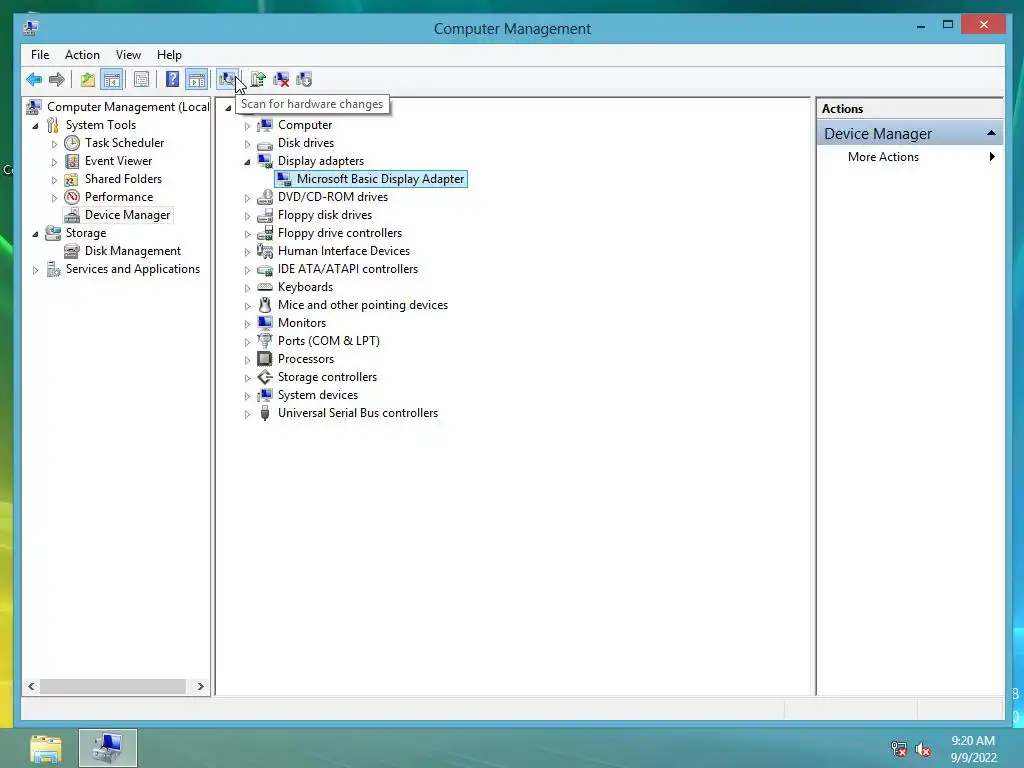Expand Event Viewer in left tree
This screenshot has height=768, width=1024.
pyautogui.click(x=54, y=161)
